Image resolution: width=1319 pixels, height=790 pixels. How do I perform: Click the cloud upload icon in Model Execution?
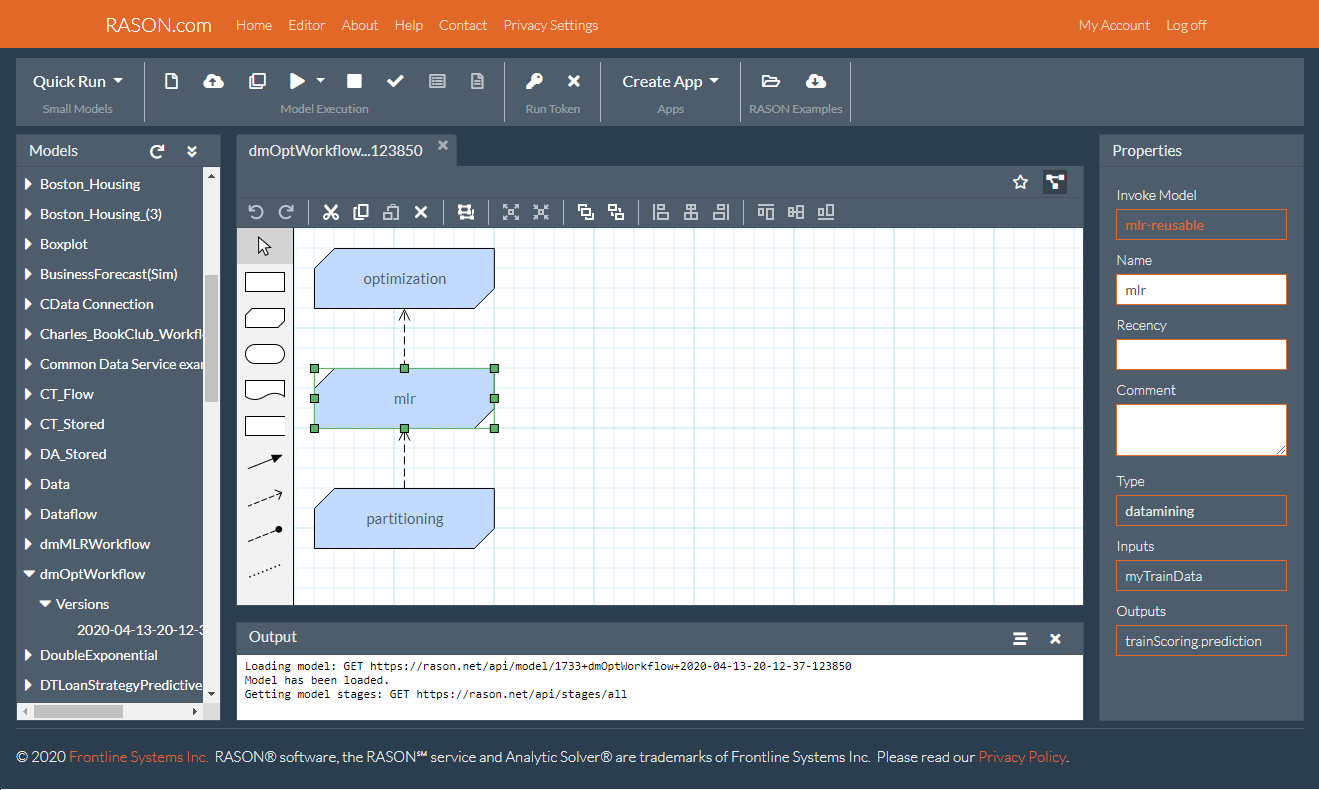[x=213, y=81]
